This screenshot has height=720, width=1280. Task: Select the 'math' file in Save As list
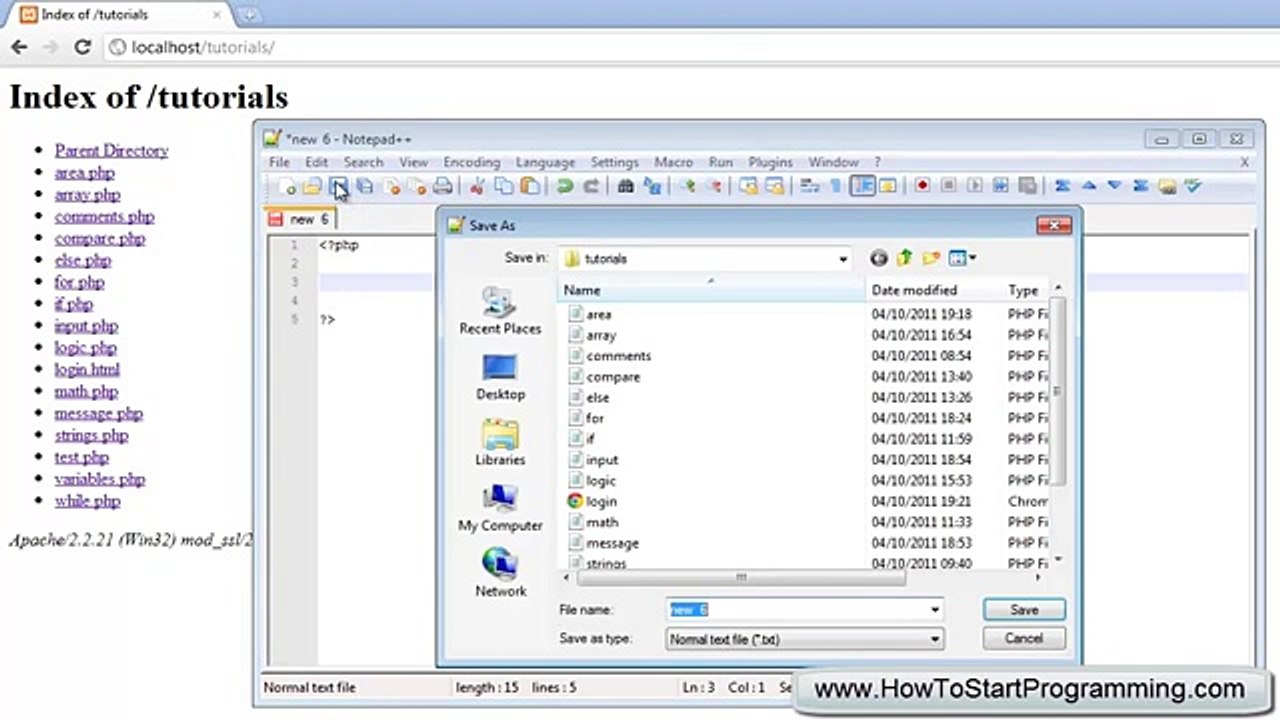coord(602,522)
